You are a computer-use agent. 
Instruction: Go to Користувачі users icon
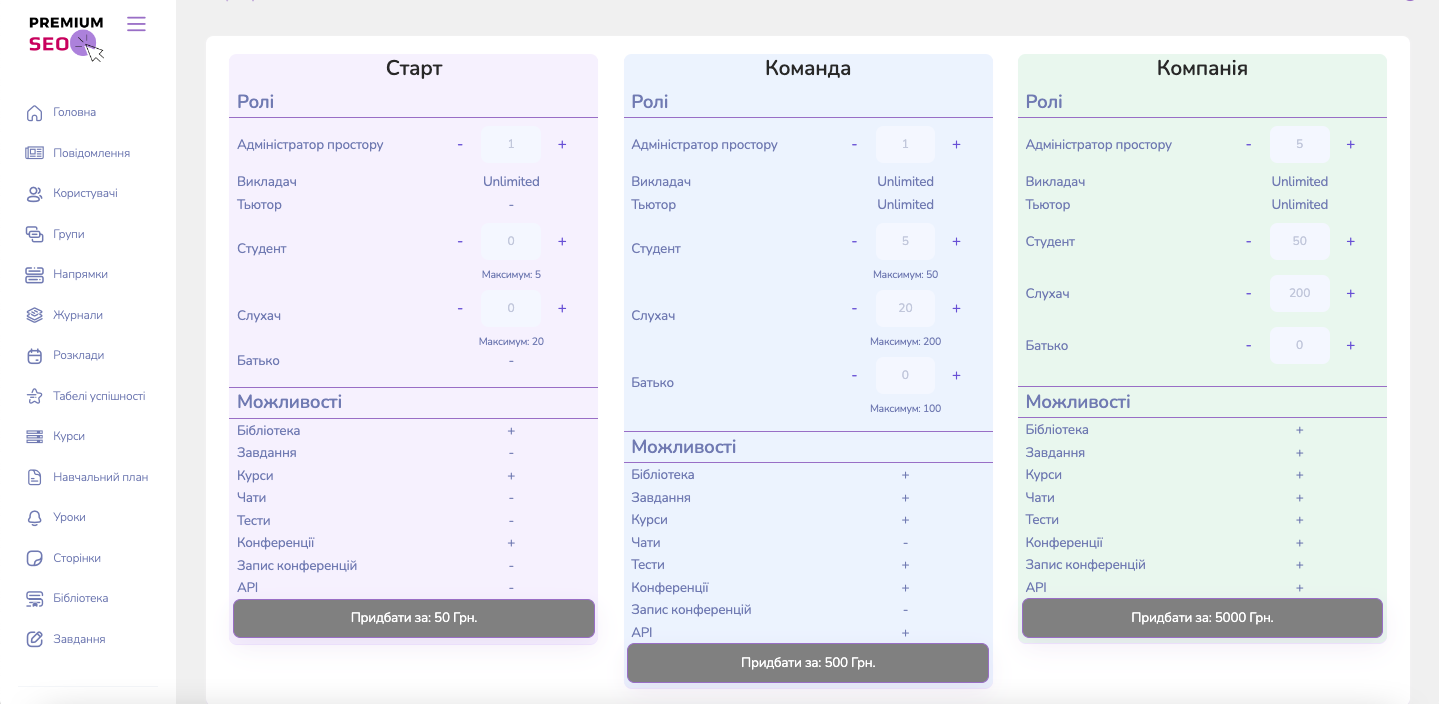click(35, 194)
